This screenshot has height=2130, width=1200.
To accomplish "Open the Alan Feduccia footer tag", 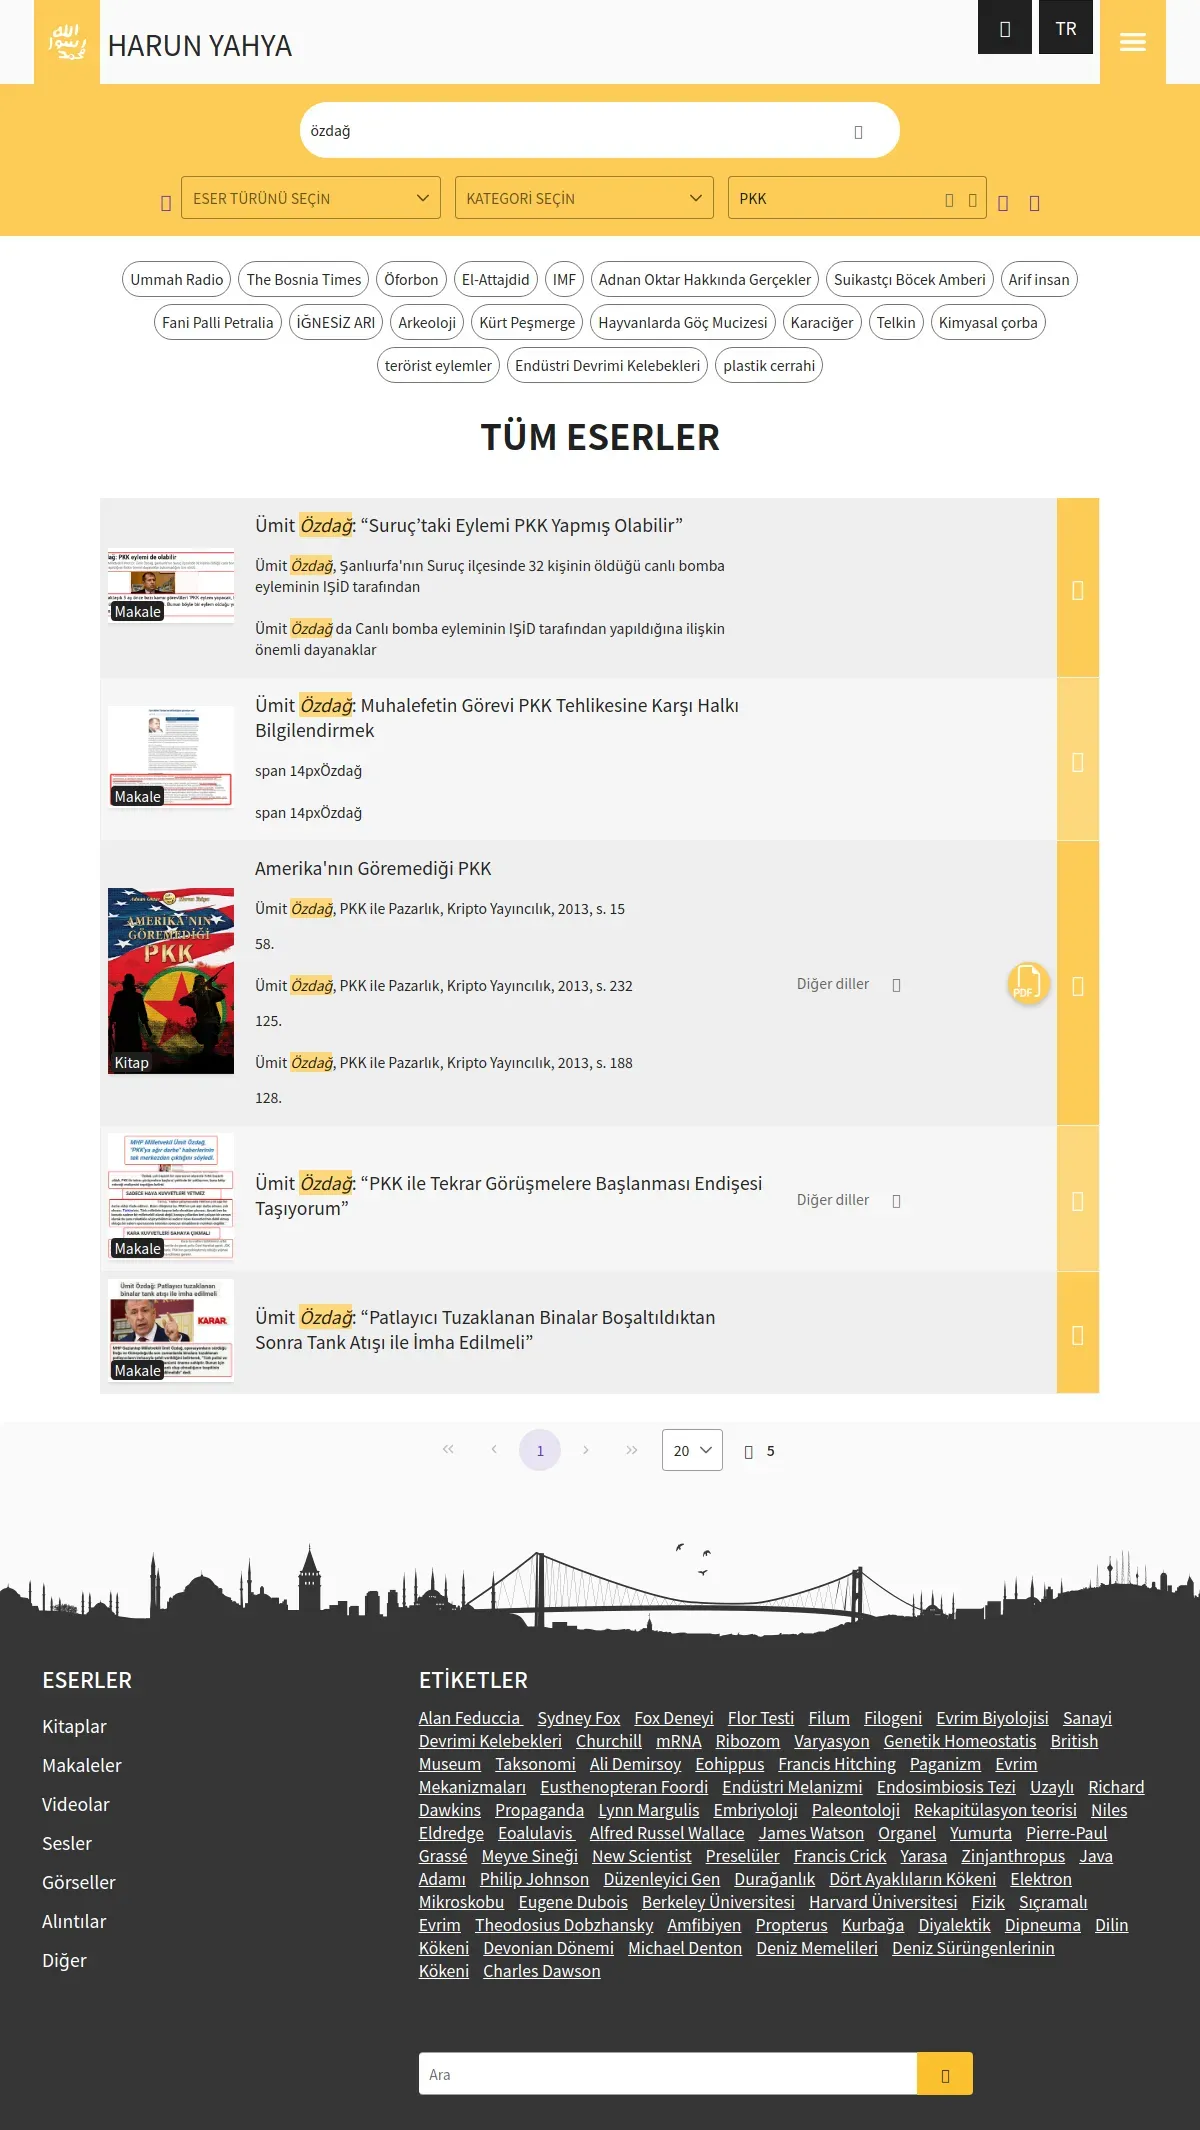I will click(470, 1718).
